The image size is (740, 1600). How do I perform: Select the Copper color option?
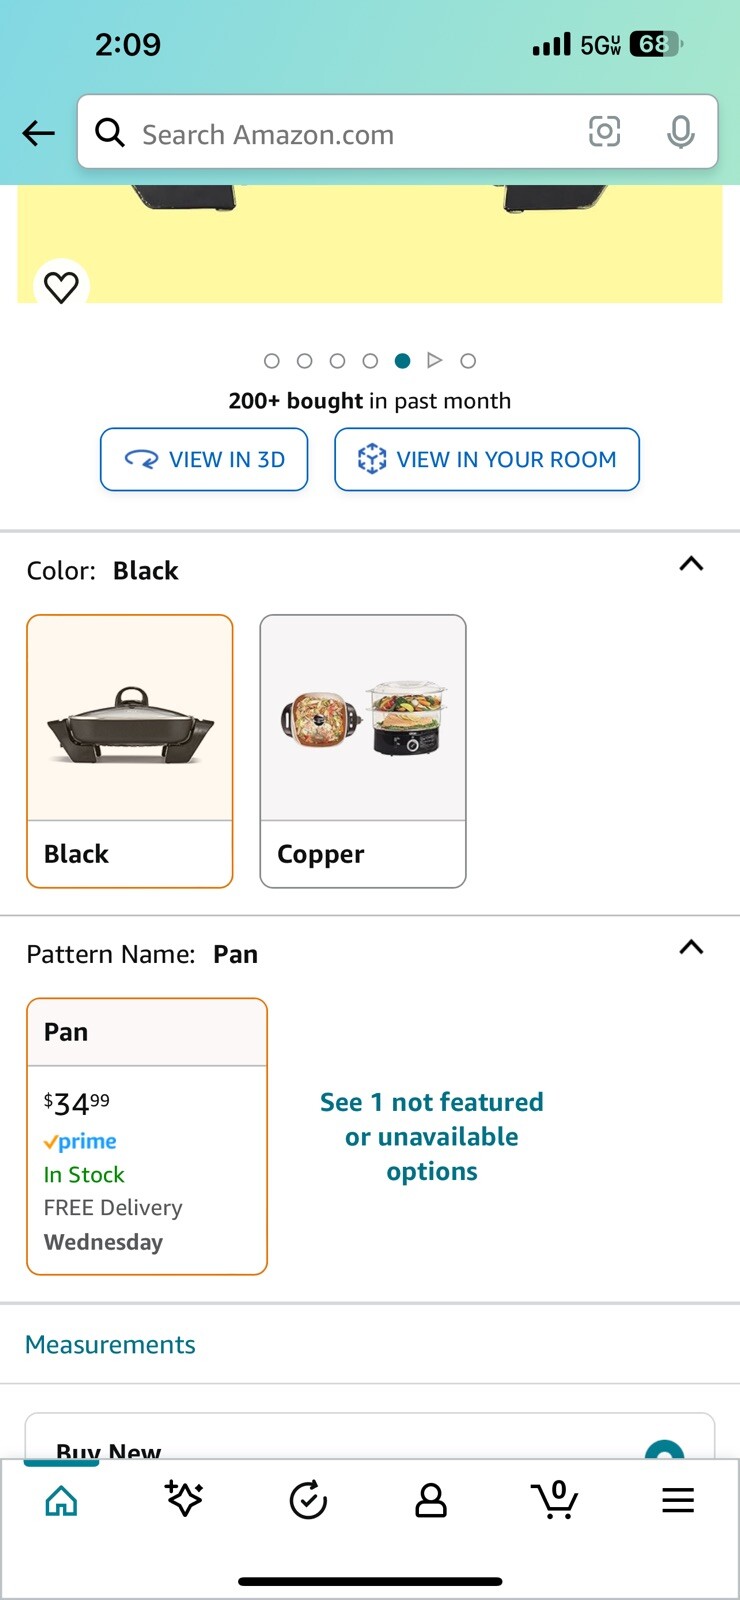(x=363, y=750)
